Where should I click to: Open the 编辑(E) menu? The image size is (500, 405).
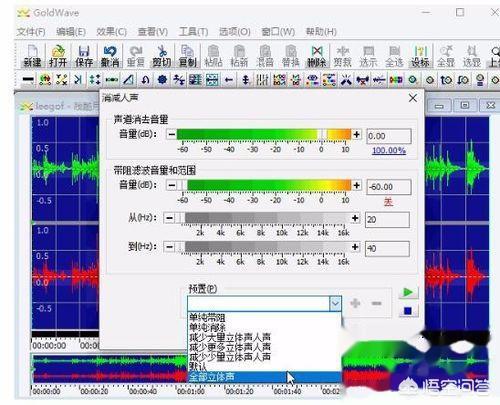coord(71,32)
